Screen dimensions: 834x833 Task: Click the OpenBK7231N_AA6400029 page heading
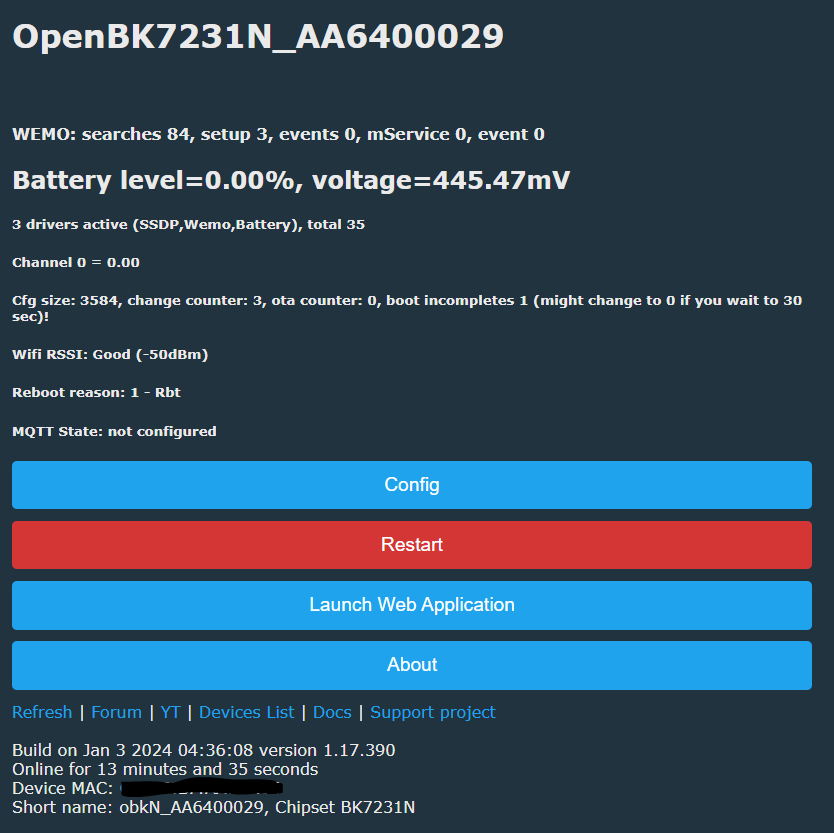click(x=258, y=37)
